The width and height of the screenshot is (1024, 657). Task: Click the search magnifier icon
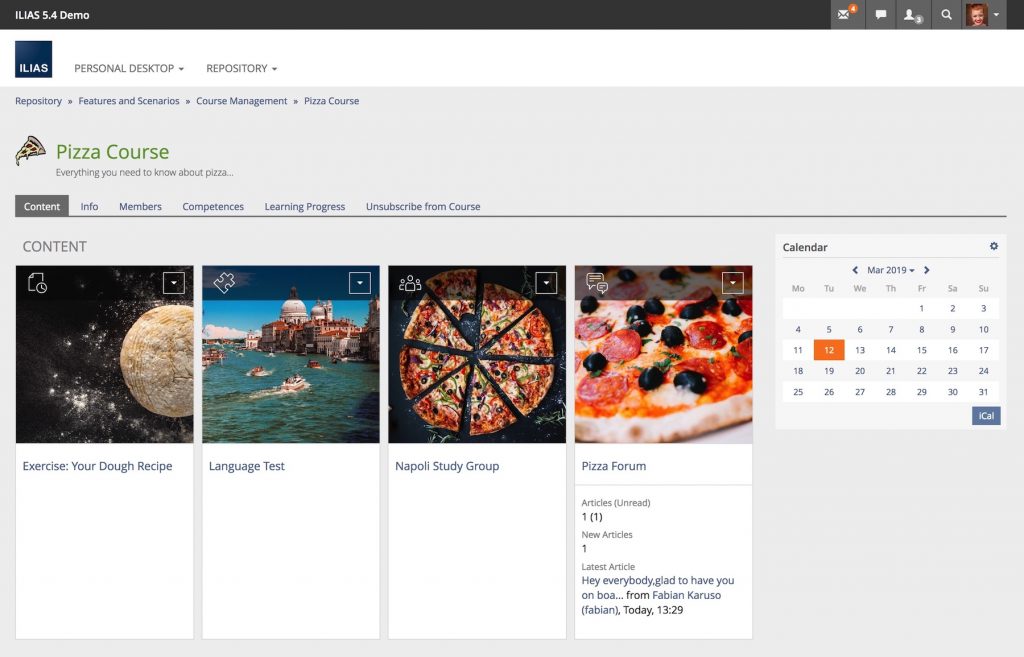pyautogui.click(x=946, y=15)
